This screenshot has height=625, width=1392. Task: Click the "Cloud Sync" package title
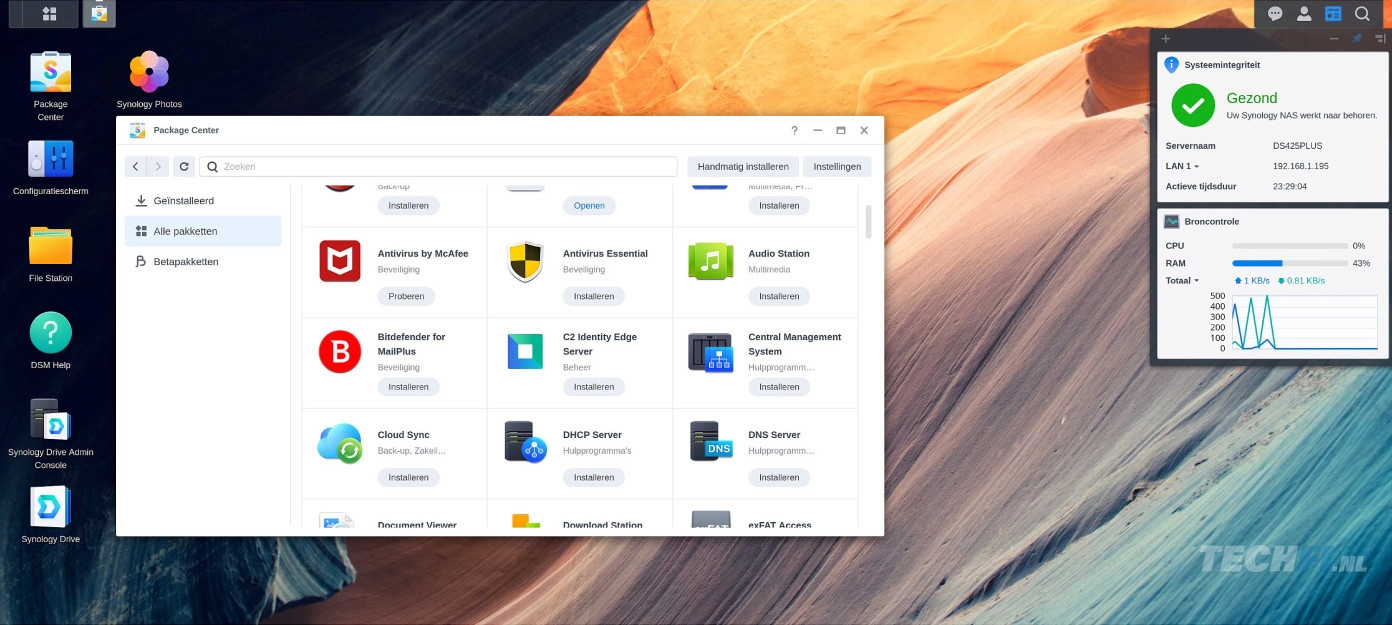point(404,435)
